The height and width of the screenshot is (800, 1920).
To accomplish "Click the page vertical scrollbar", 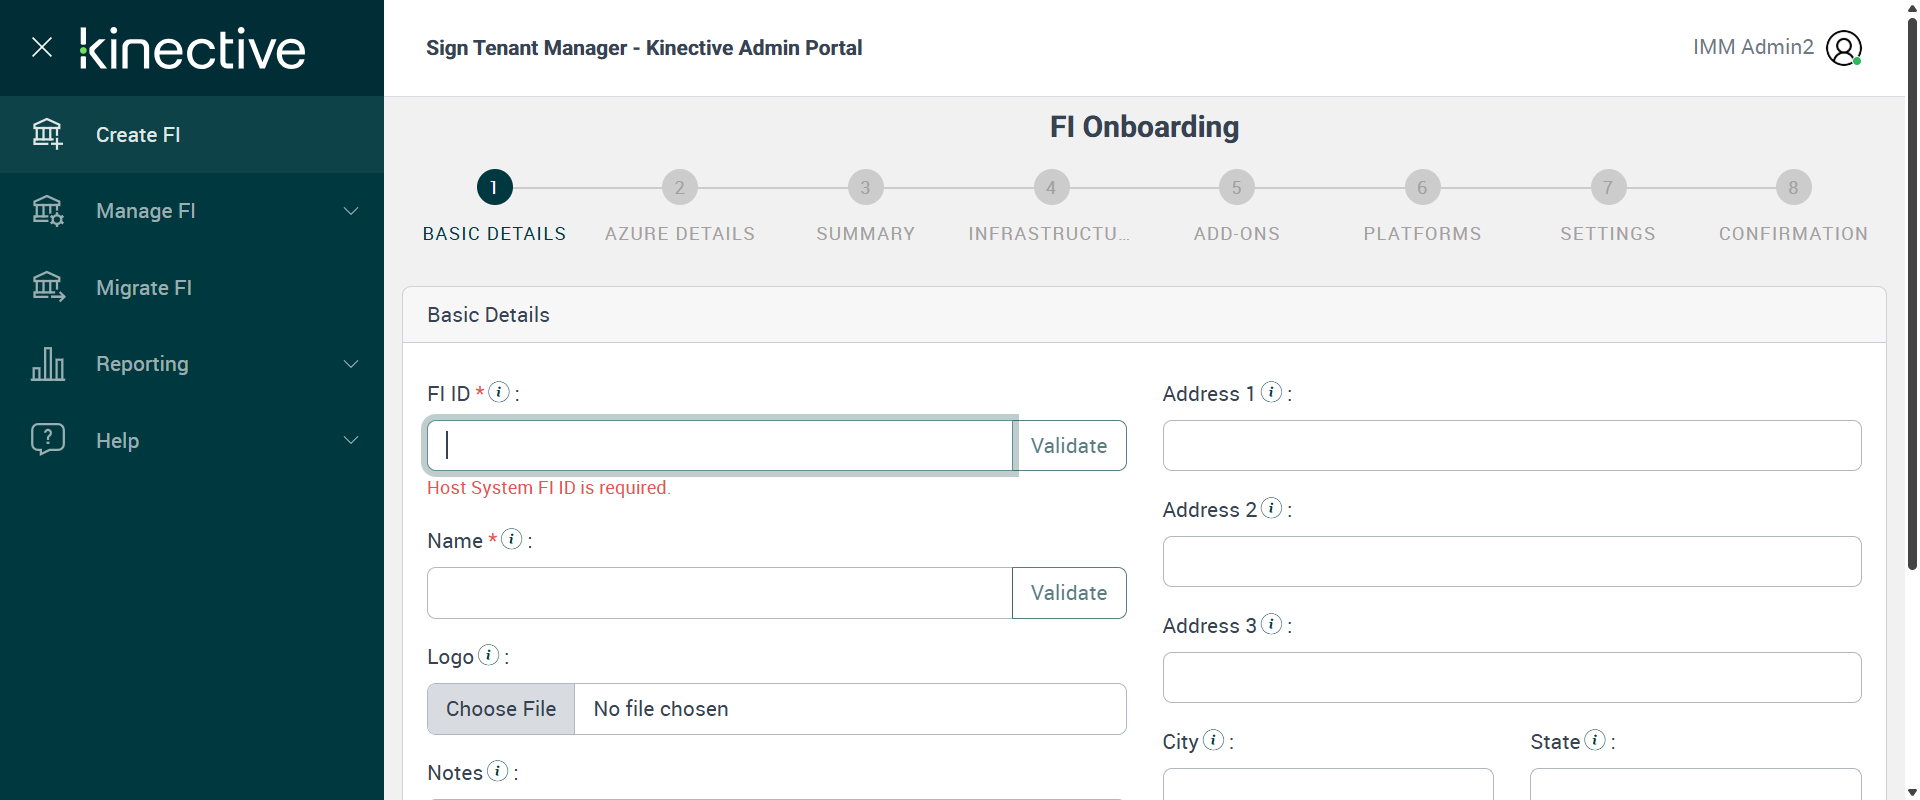I will (1912, 300).
